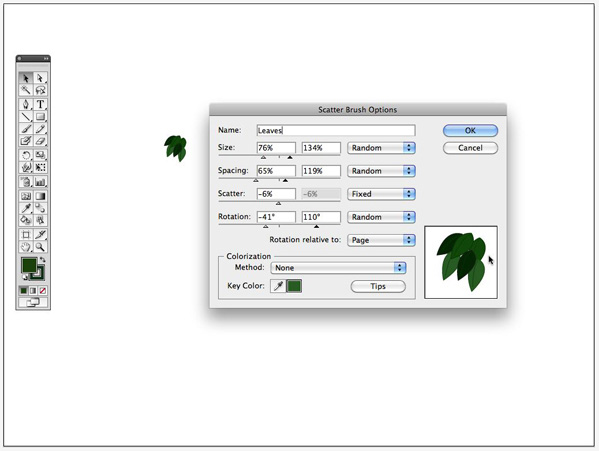
Task: Select the Paintbrush tool
Action: click(x=26, y=129)
